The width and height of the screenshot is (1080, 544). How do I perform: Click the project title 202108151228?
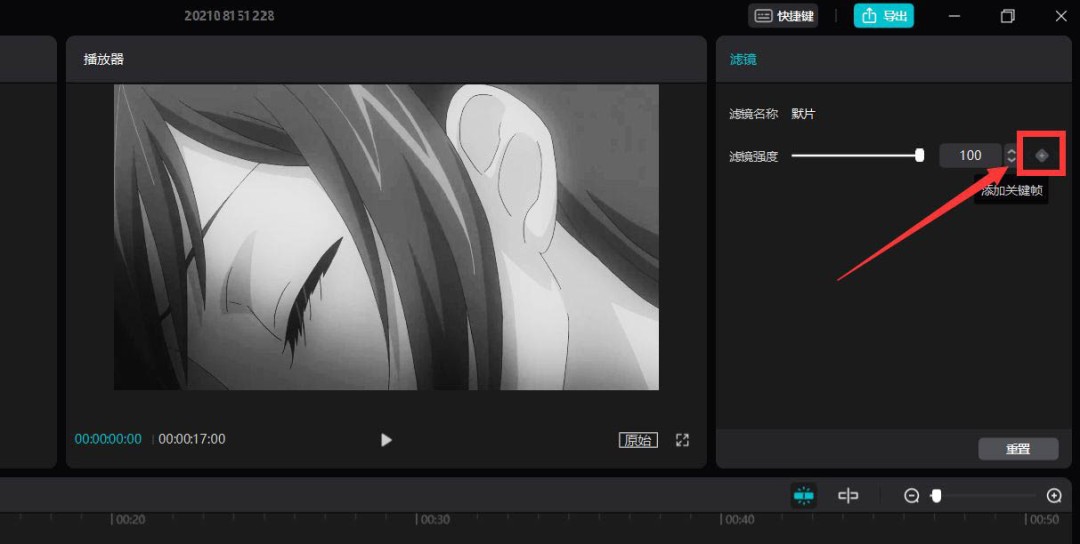tap(229, 16)
